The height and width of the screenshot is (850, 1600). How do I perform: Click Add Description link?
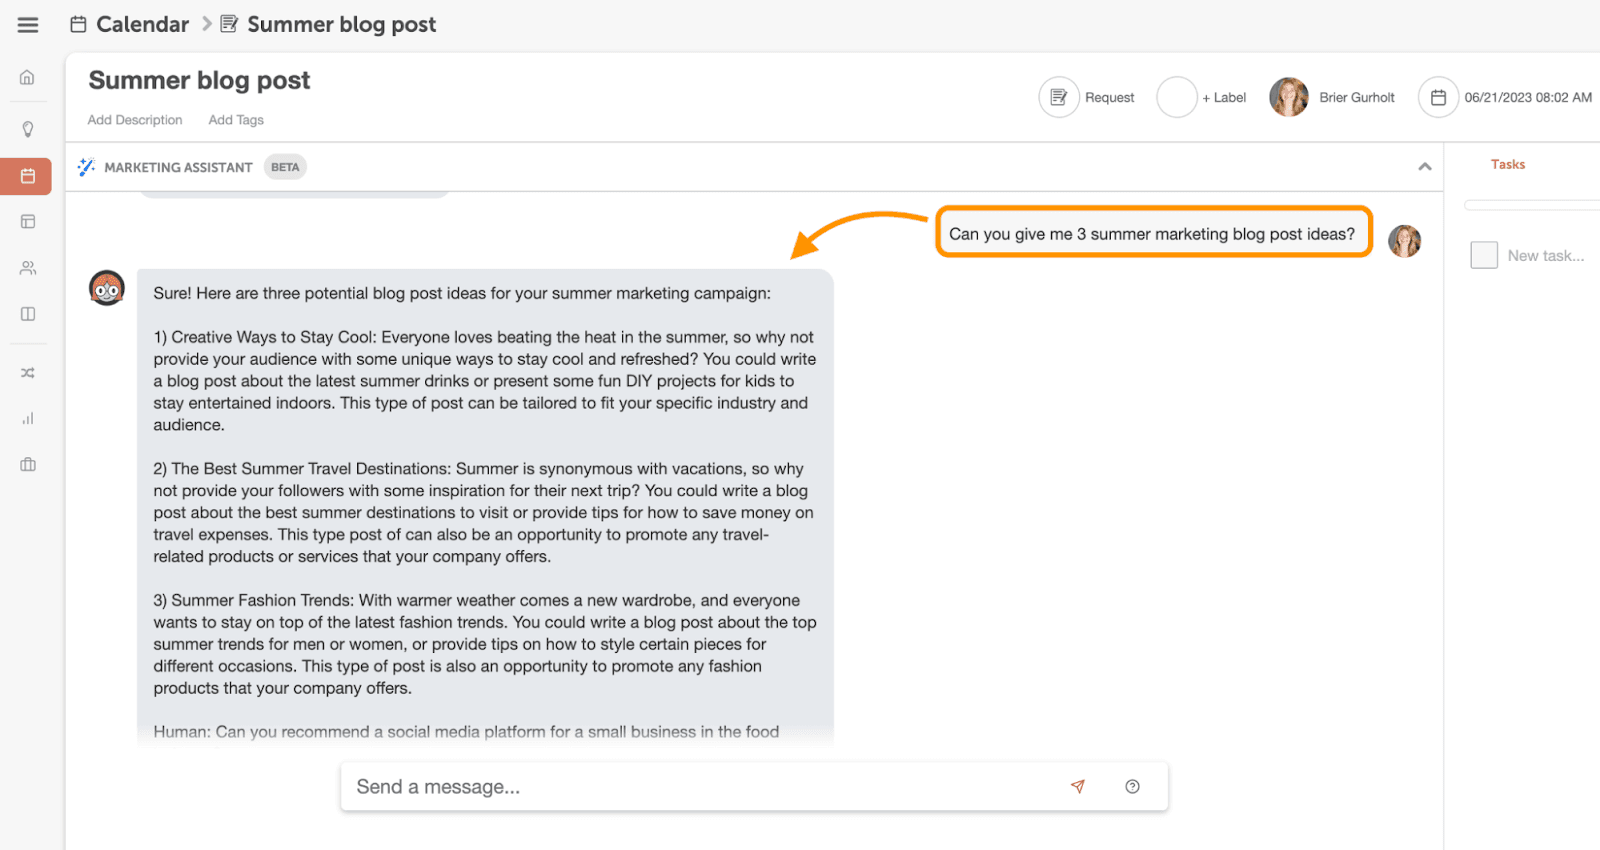(135, 120)
